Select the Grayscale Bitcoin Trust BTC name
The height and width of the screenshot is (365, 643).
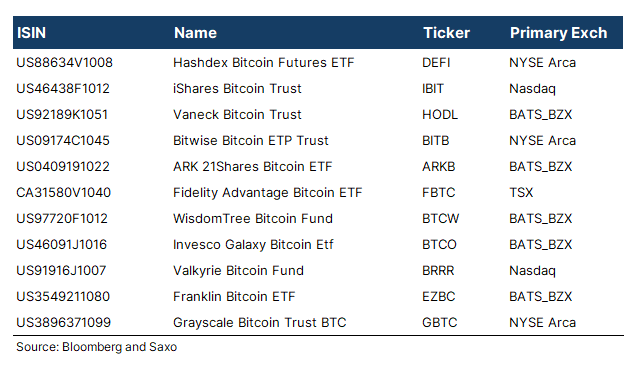259,323
